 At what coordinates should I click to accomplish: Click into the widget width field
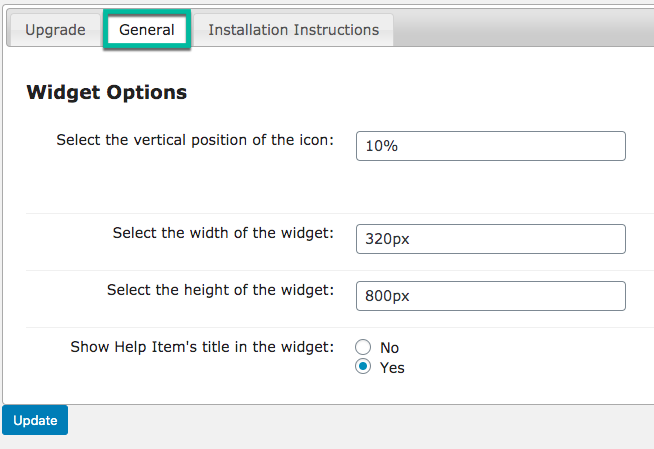[490, 239]
